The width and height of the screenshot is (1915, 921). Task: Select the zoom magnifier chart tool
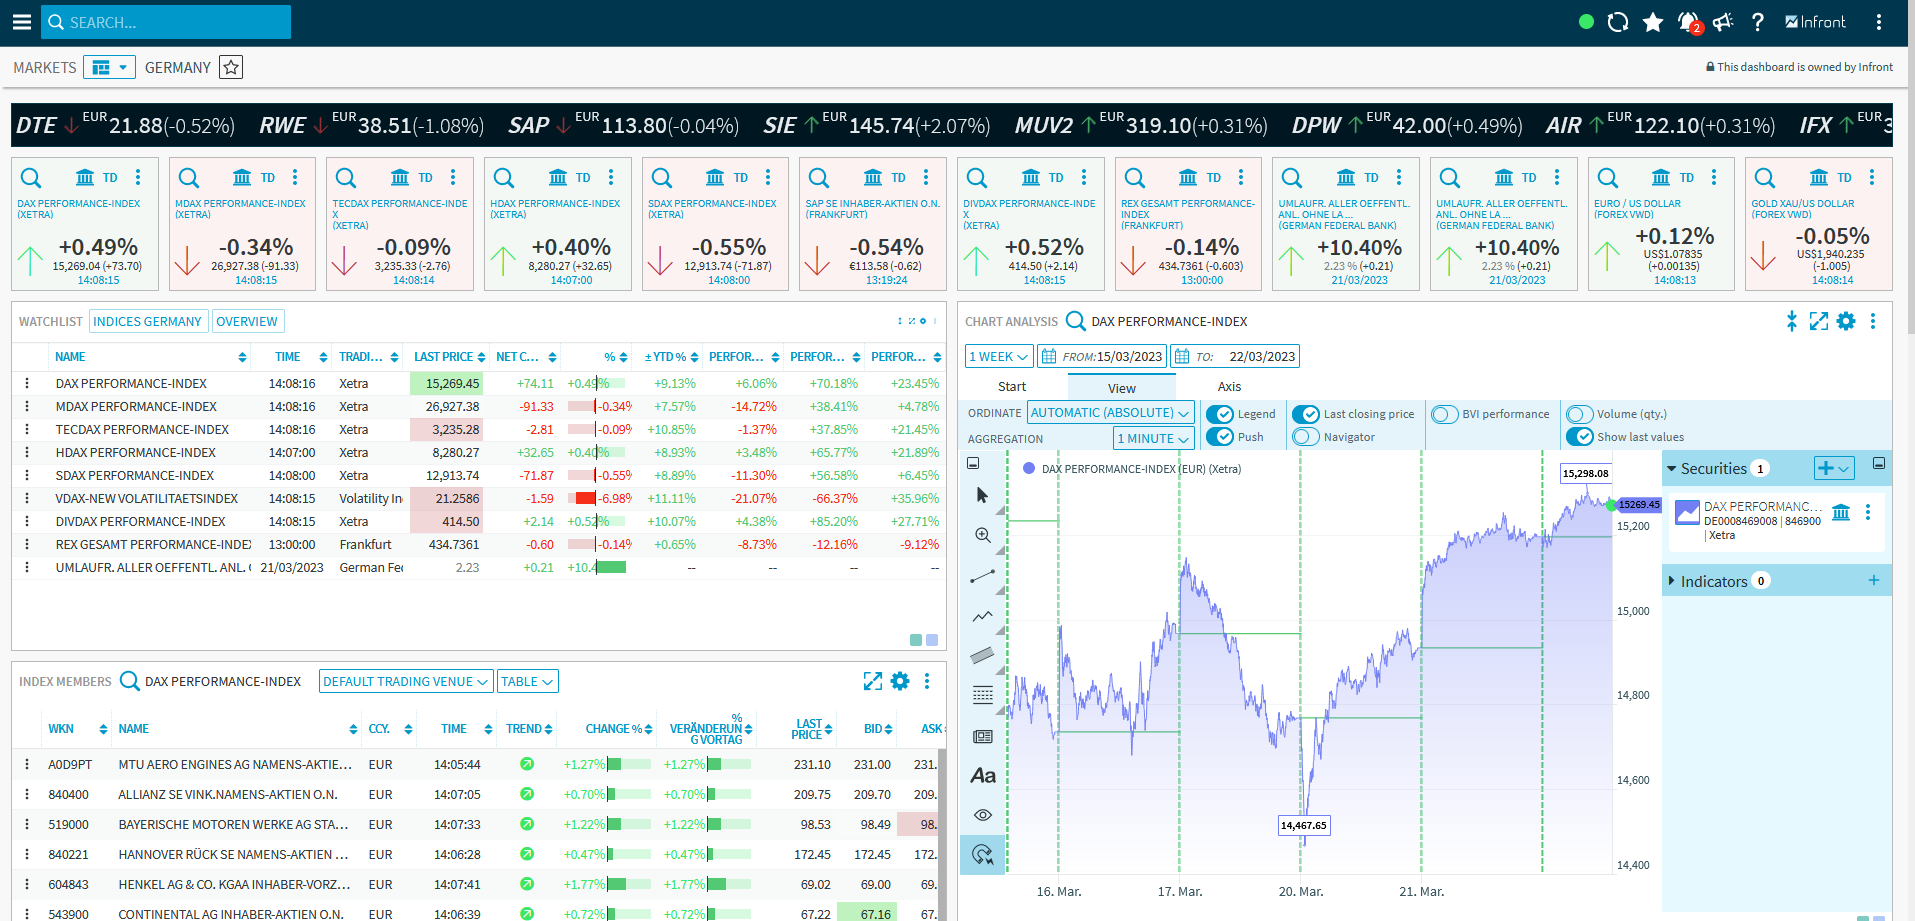pyautogui.click(x=983, y=535)
